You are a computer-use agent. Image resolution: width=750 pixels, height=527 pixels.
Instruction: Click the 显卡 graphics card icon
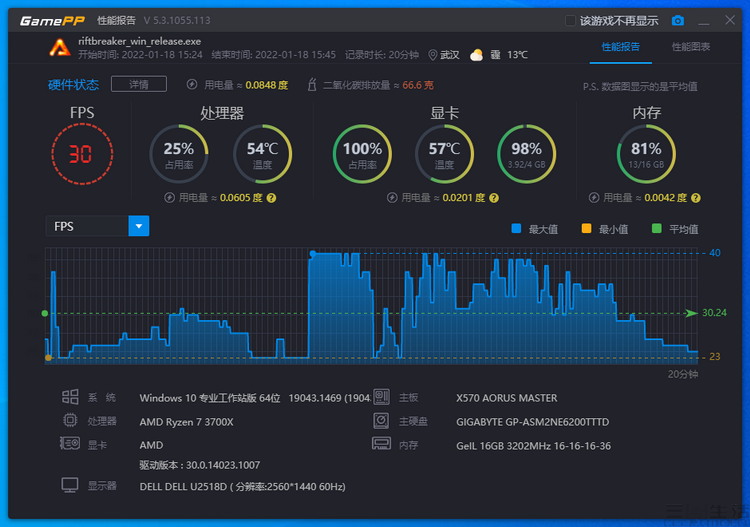pyautogui.click(x=70, y=444)
